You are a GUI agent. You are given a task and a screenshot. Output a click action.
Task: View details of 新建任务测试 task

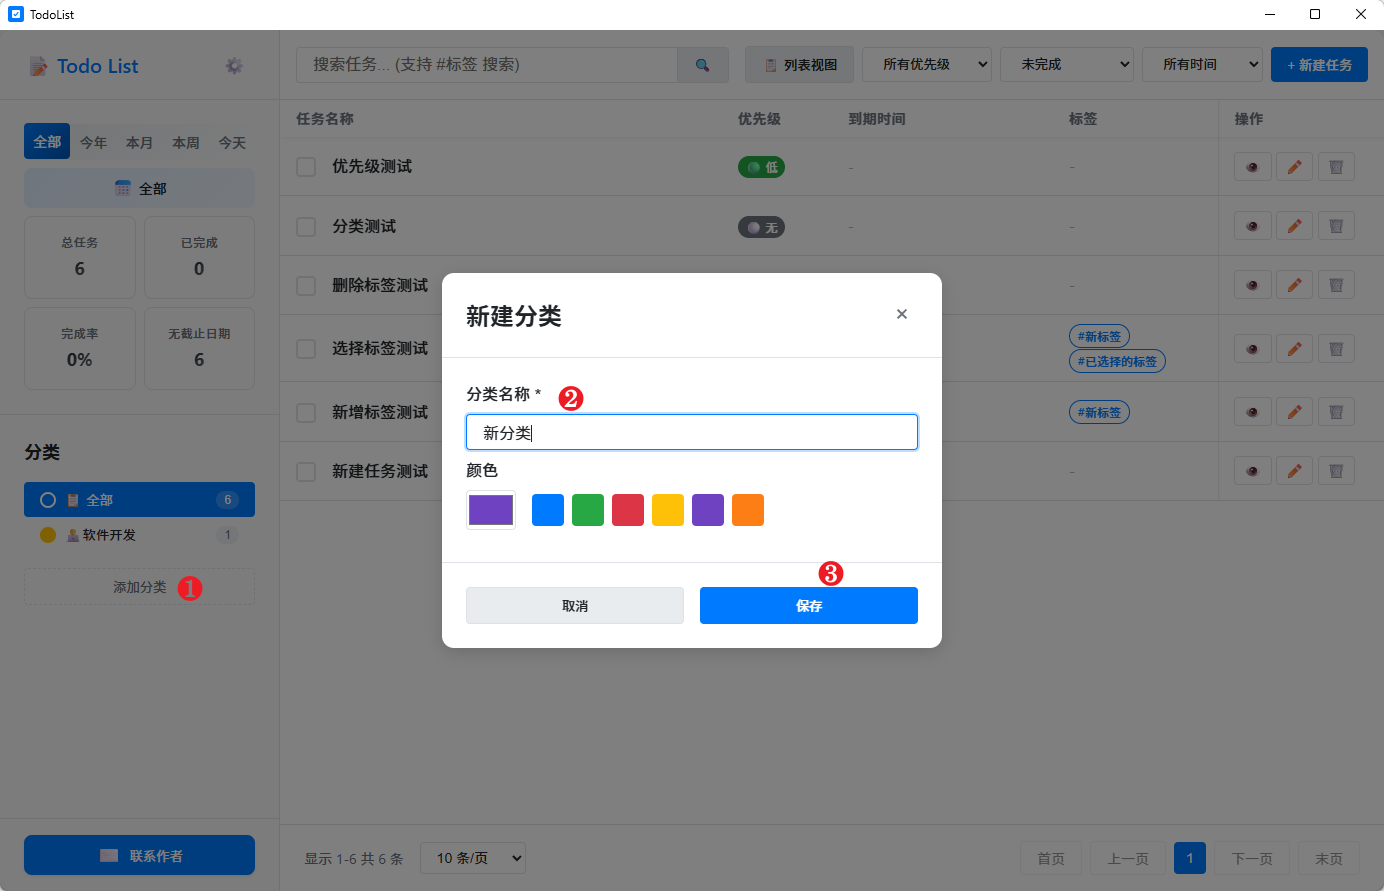(x=1252, y=471)
